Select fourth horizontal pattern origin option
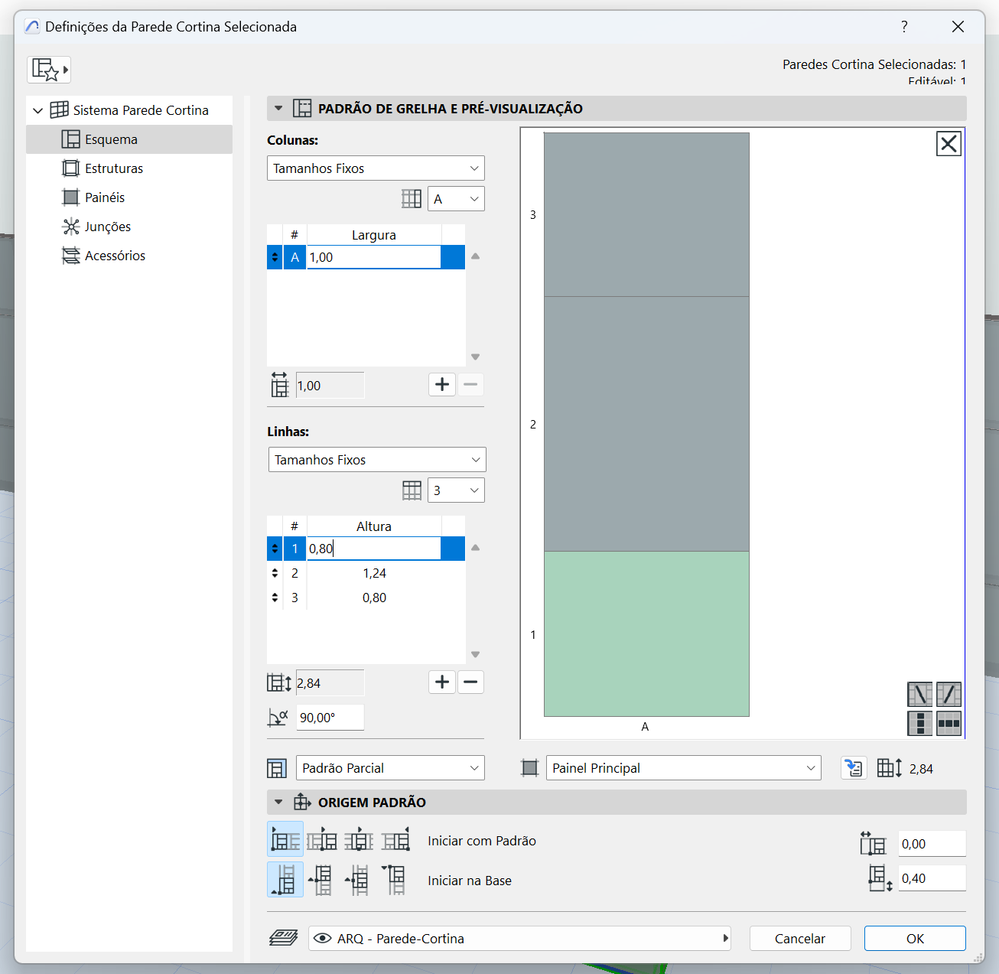 (x=396, y=841)
